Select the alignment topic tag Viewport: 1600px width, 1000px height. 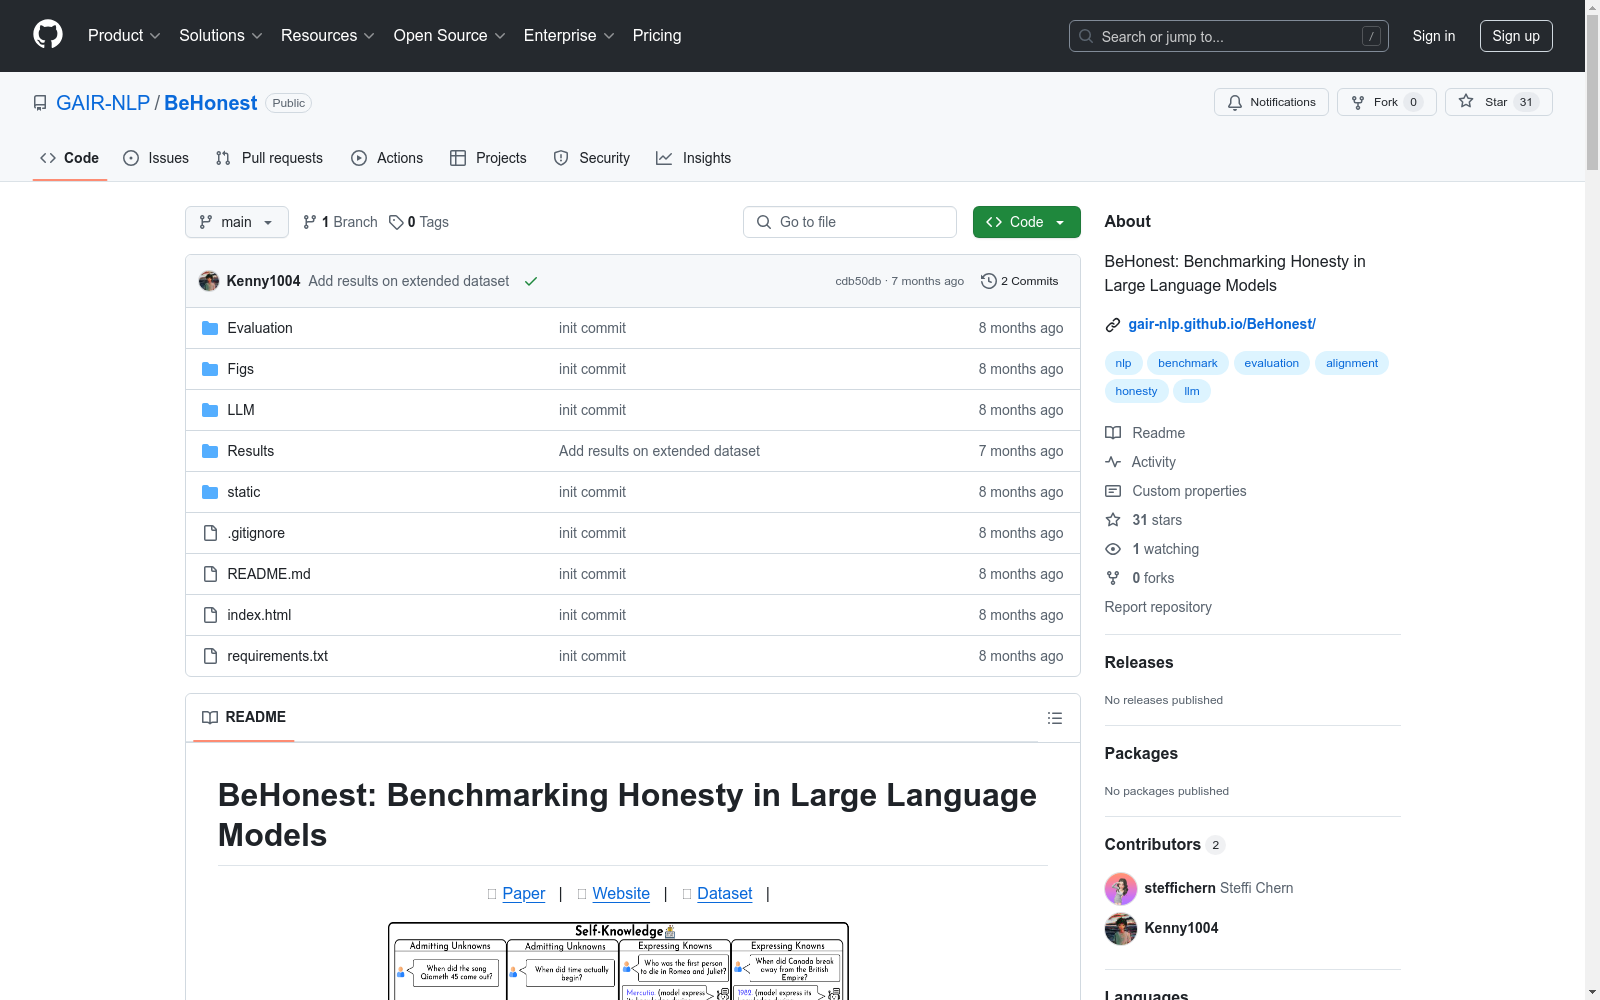[x=1352, y=363]
